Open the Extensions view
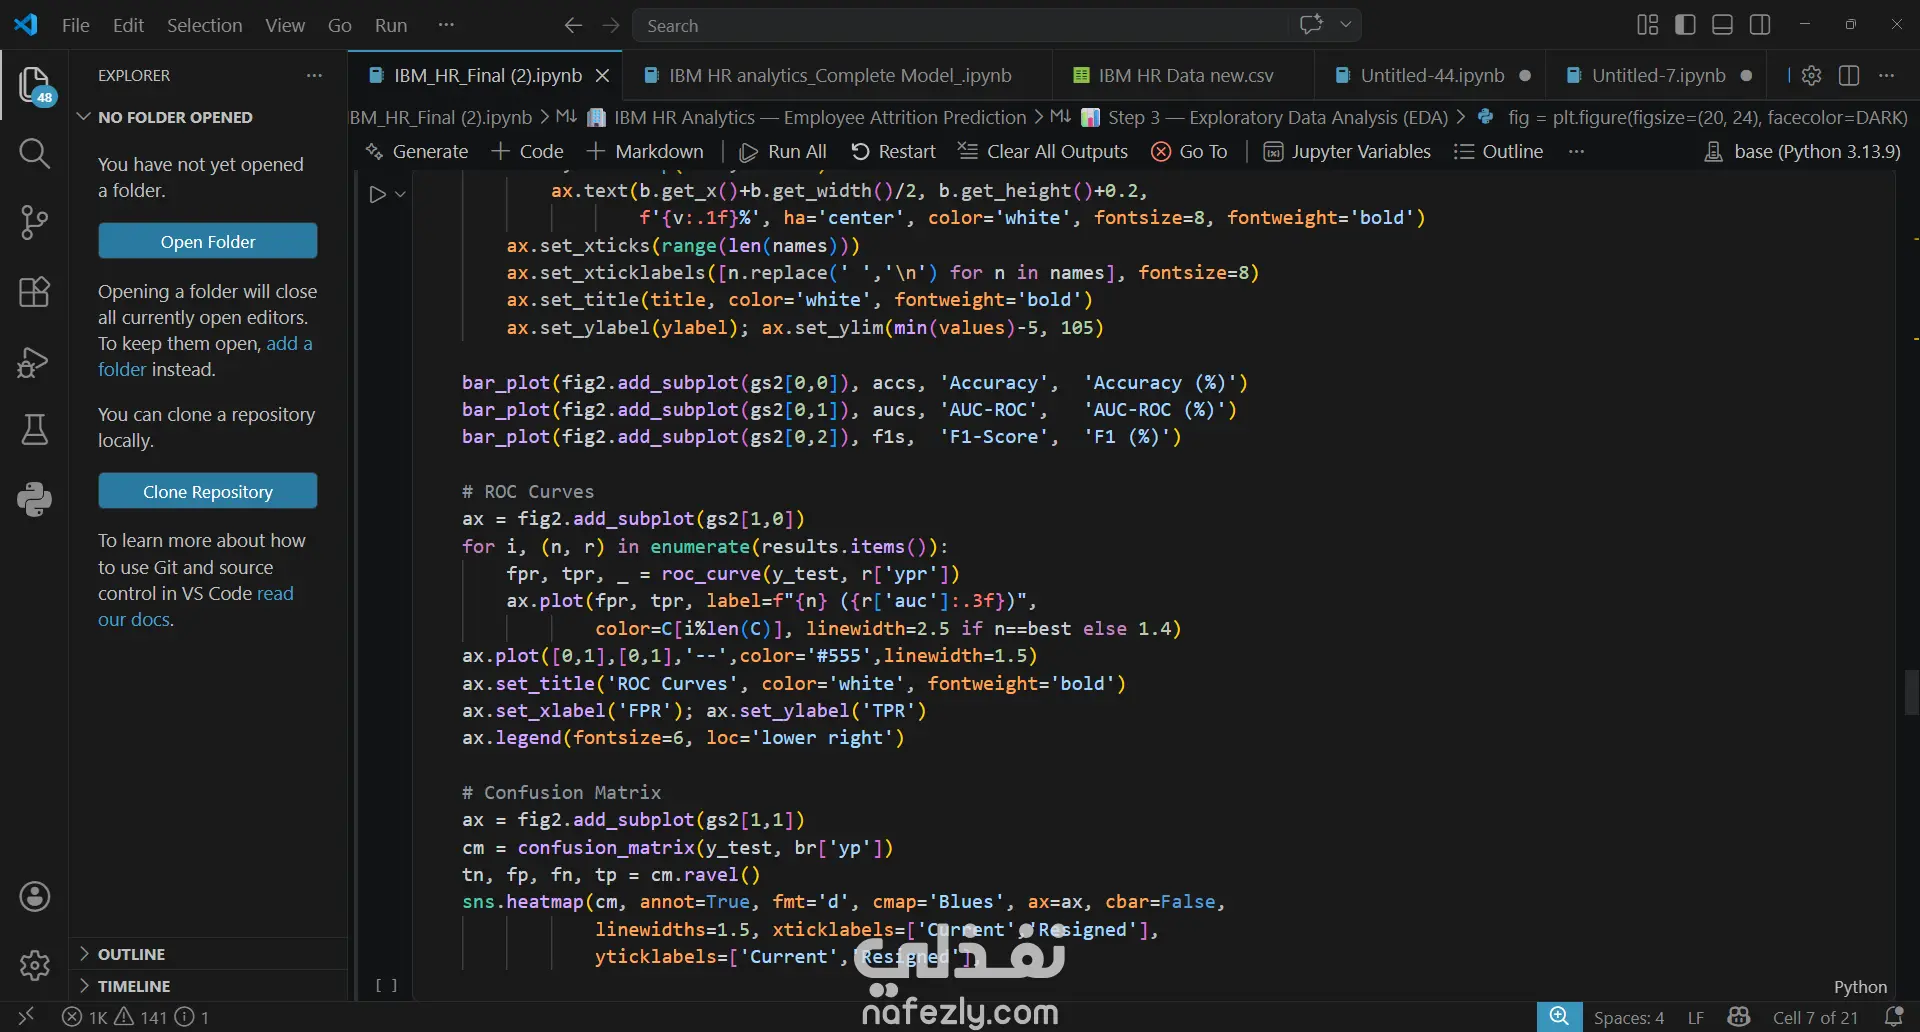The image size is (1920, 1032). click(35, 292)
